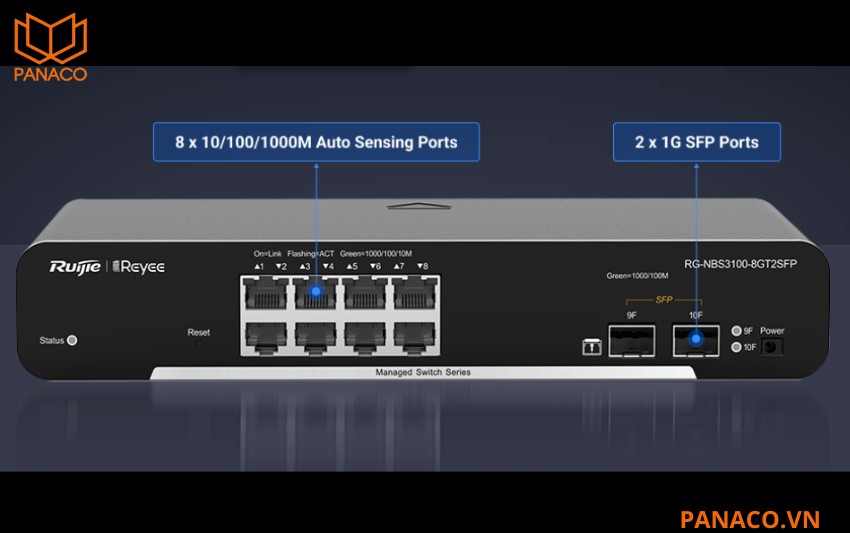
Task: Click the Reyee brand logo
Action: tap(138, 267)
